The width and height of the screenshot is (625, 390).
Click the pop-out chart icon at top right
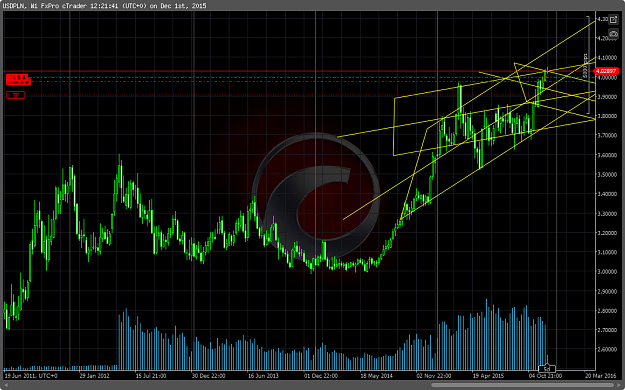click(613, 20)
